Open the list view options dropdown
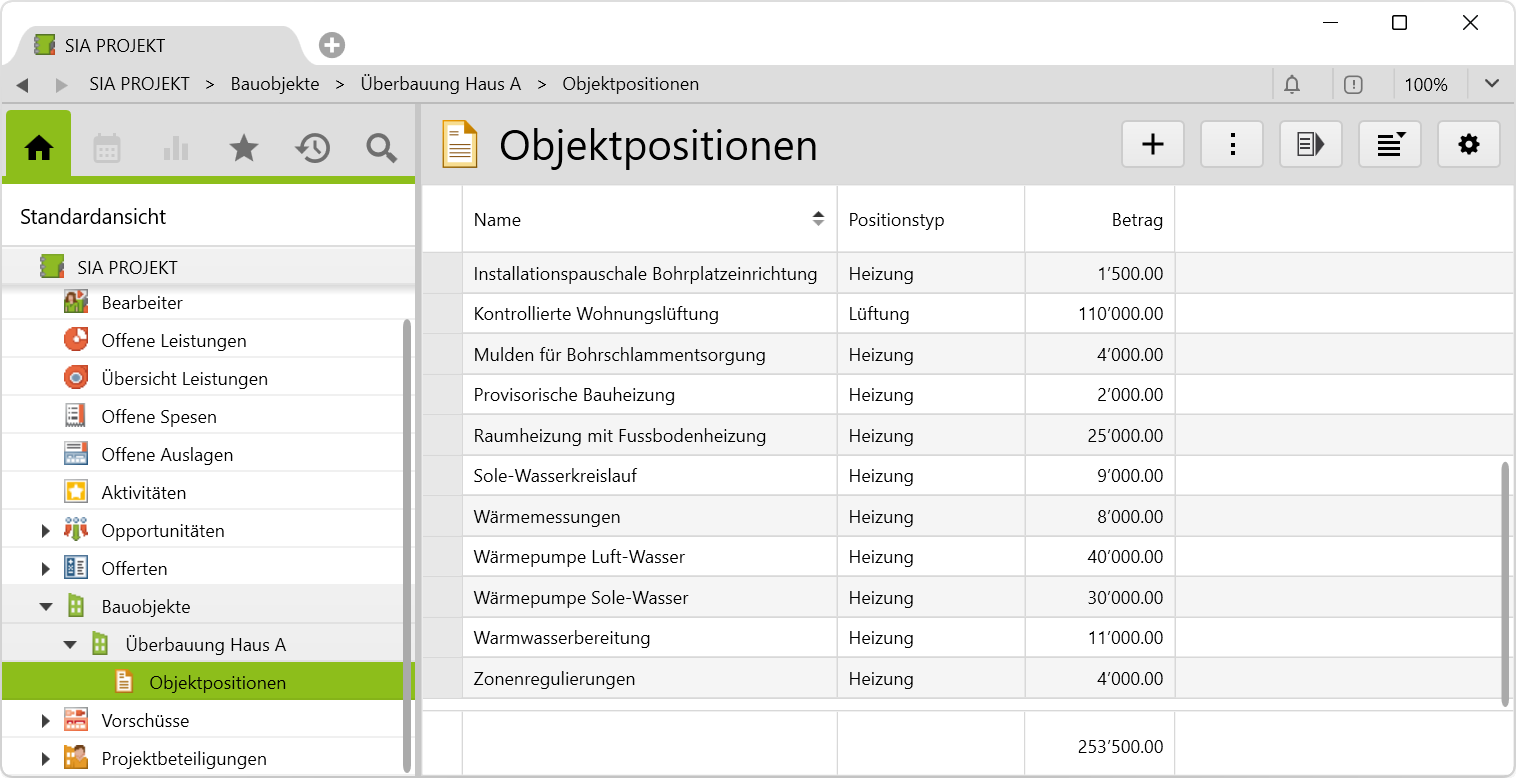This screenshot has height=778, width=1516. pos(1389,145)
